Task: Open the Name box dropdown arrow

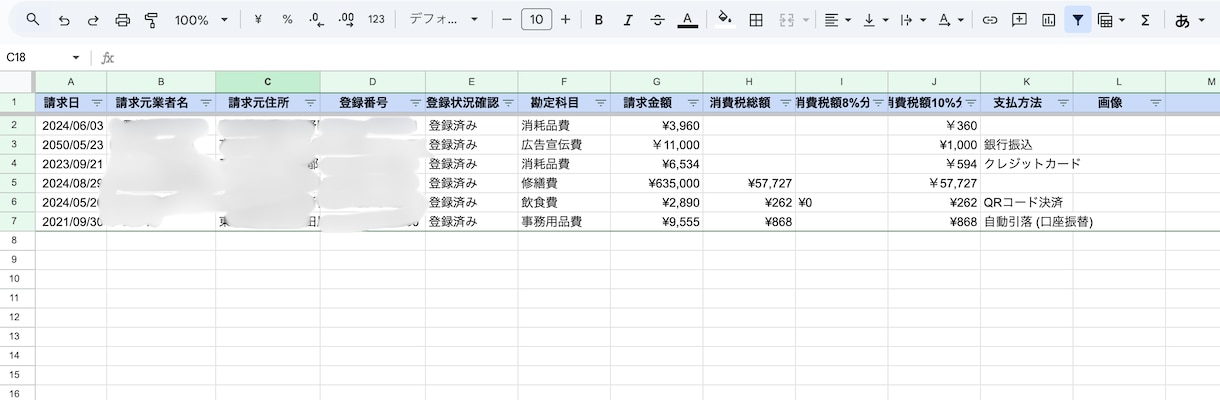Action: [x=76, y=58]
